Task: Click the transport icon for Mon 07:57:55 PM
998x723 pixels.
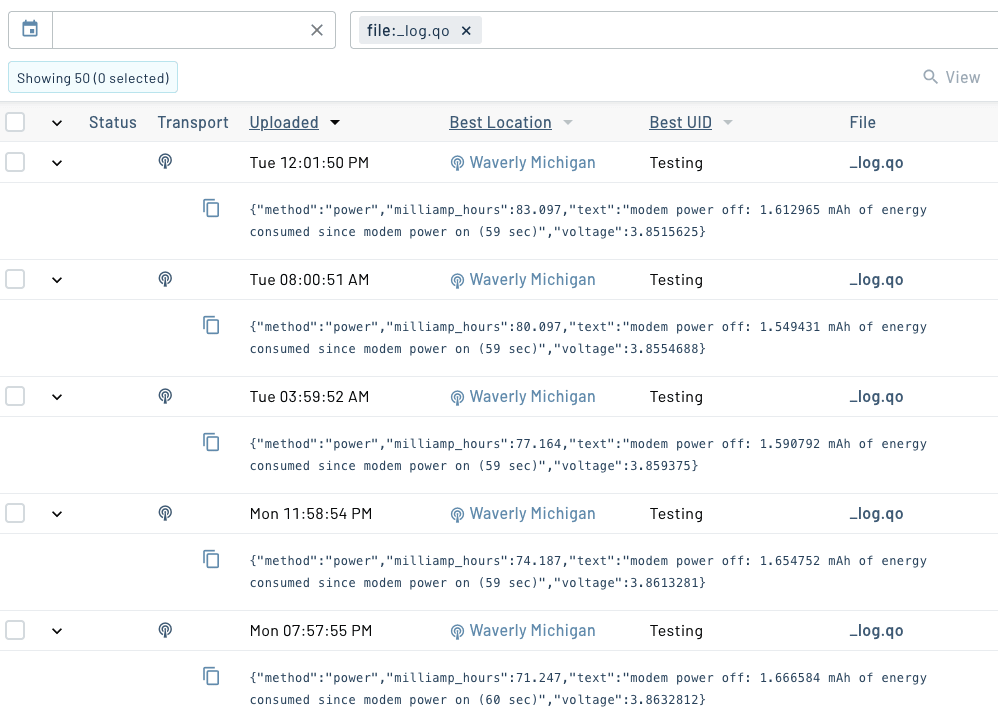Action: click(x=165, y=629)
